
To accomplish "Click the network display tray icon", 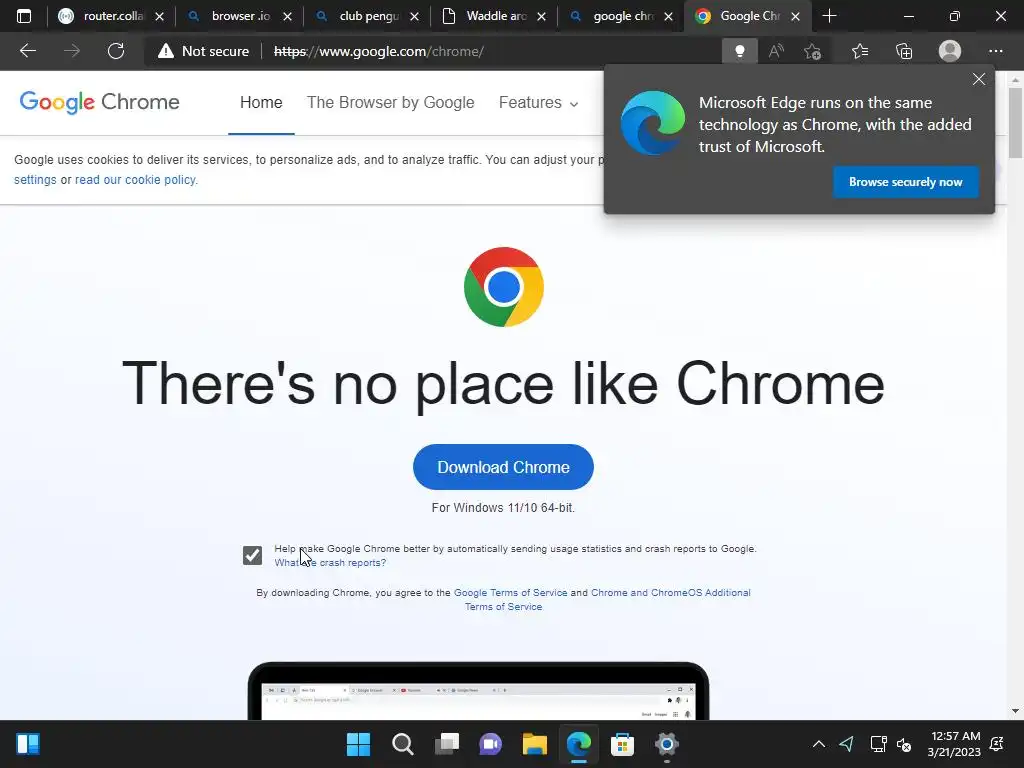I will pyautogui.click(x=878, y=744).
